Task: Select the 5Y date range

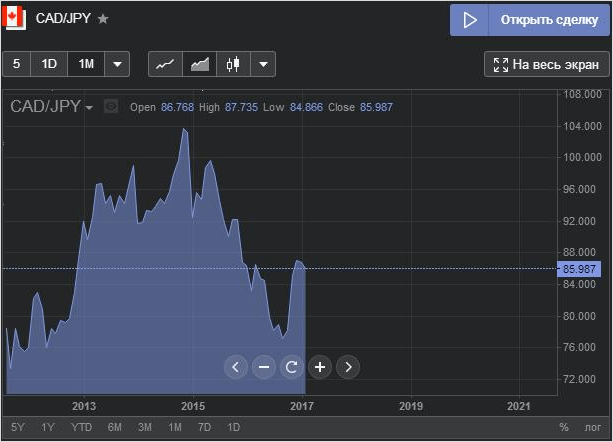Action: tap(18, 428)
